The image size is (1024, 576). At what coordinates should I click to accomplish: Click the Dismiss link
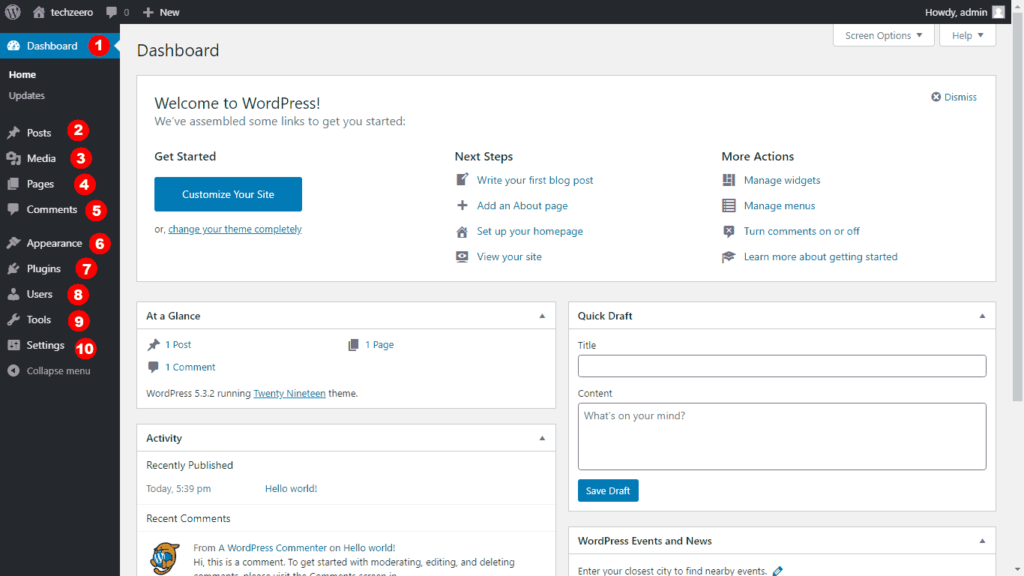(960, 97)
